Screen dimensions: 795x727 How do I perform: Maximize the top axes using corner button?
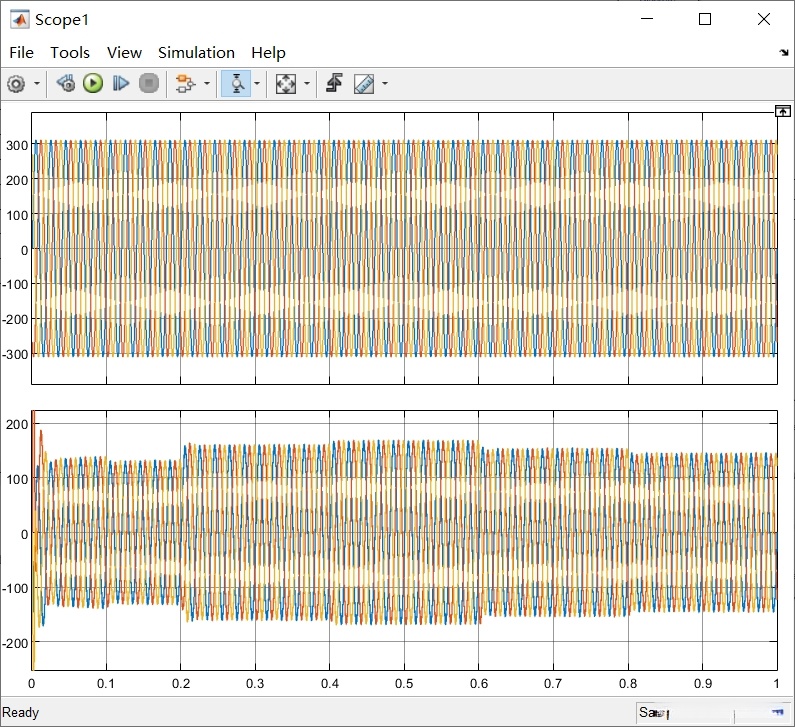click(783, 112)
